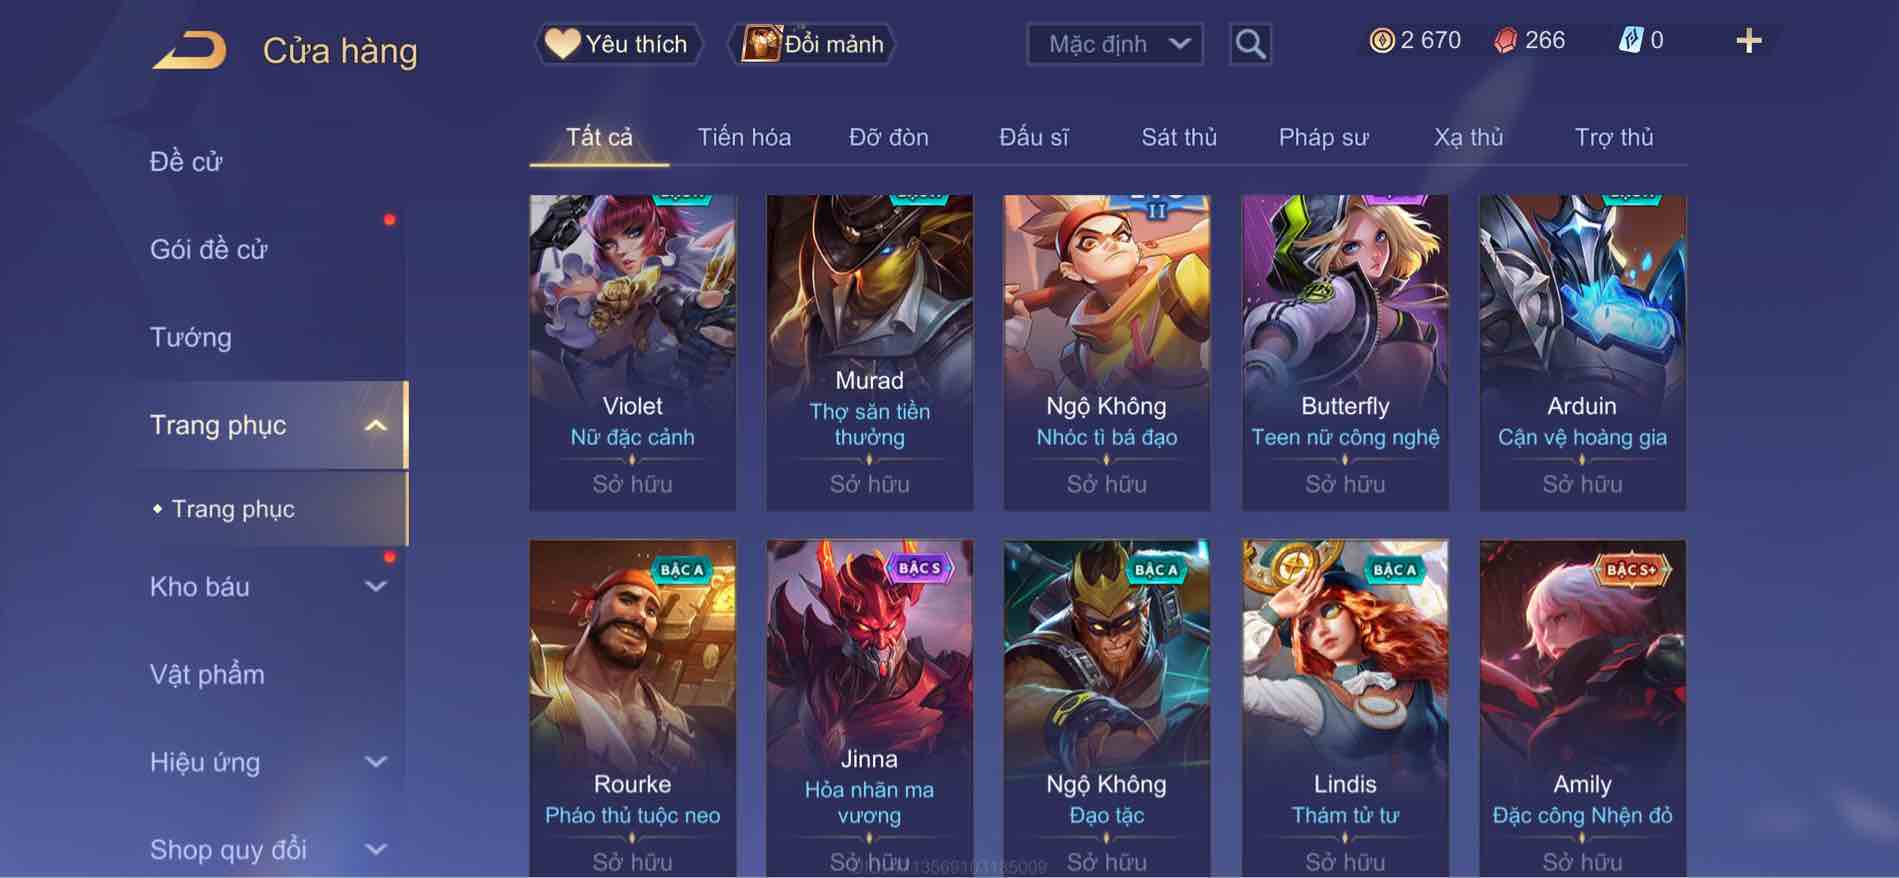The image size is (1899, 878).
Task: Open Đổi mảnh treasure chest
Action: click(811, 44)
